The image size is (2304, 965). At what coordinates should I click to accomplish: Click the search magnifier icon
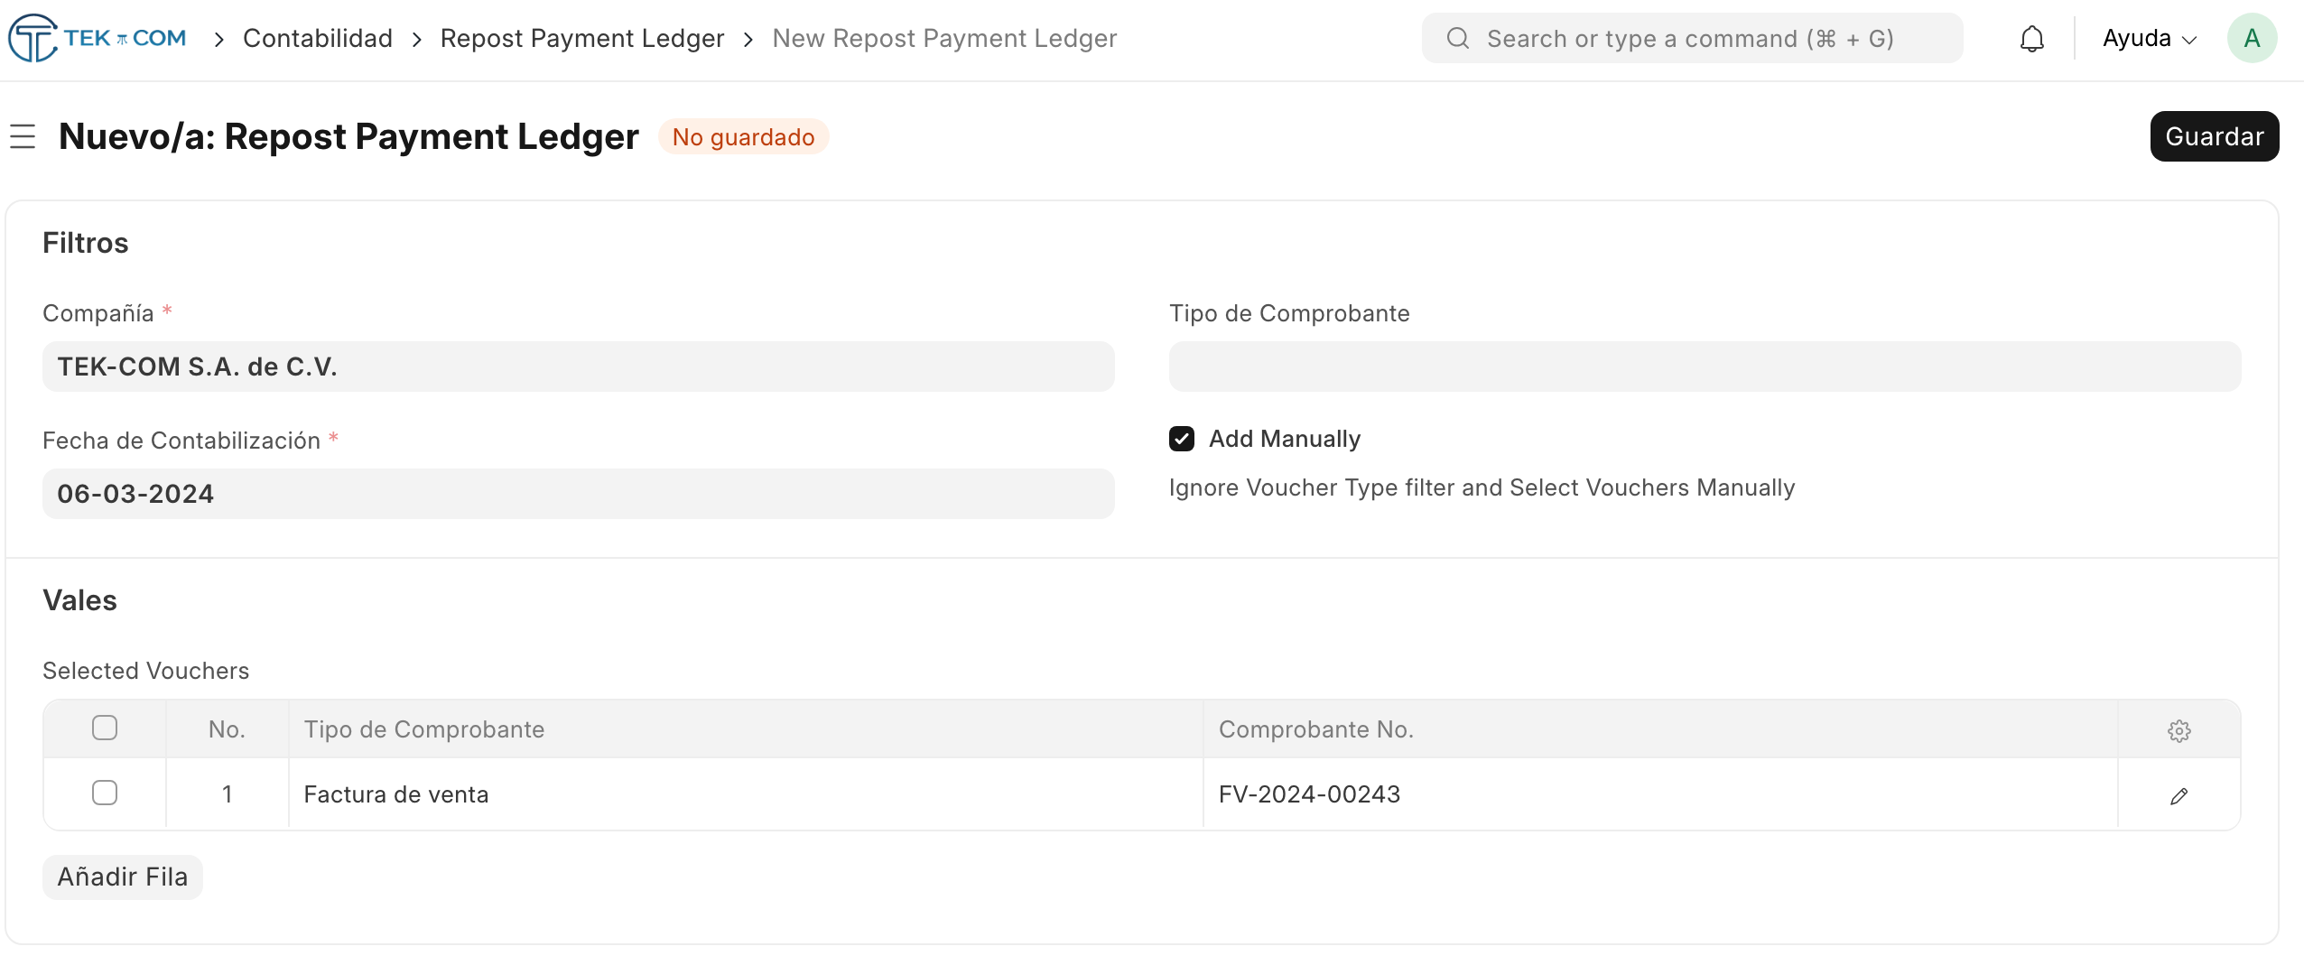click(x=1458, y=39)
